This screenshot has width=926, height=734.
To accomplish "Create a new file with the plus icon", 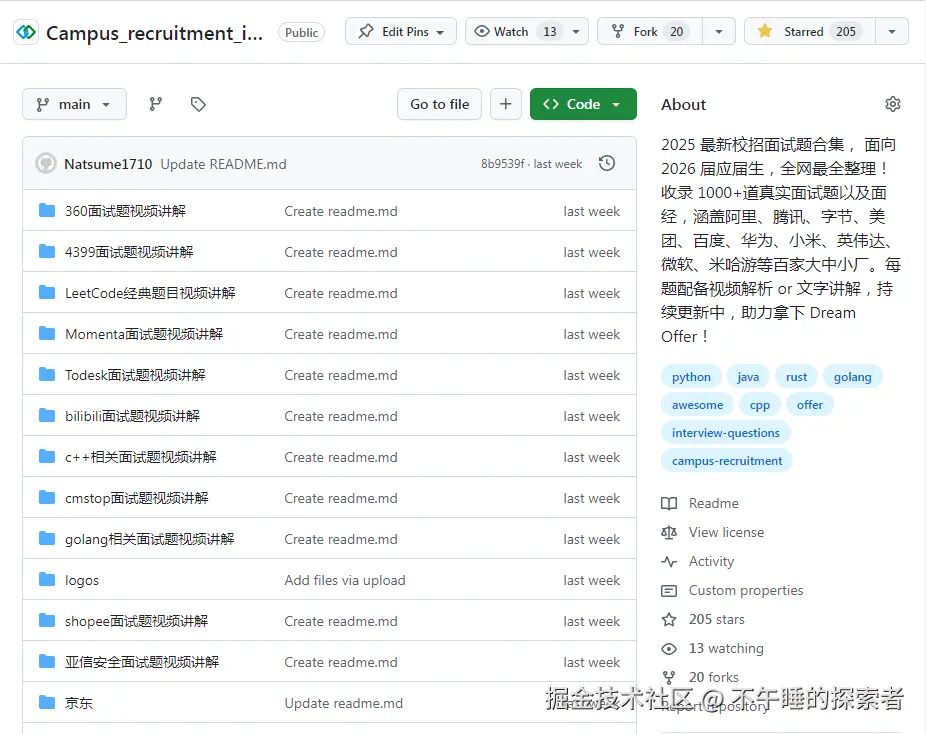I will coord(505,103).
